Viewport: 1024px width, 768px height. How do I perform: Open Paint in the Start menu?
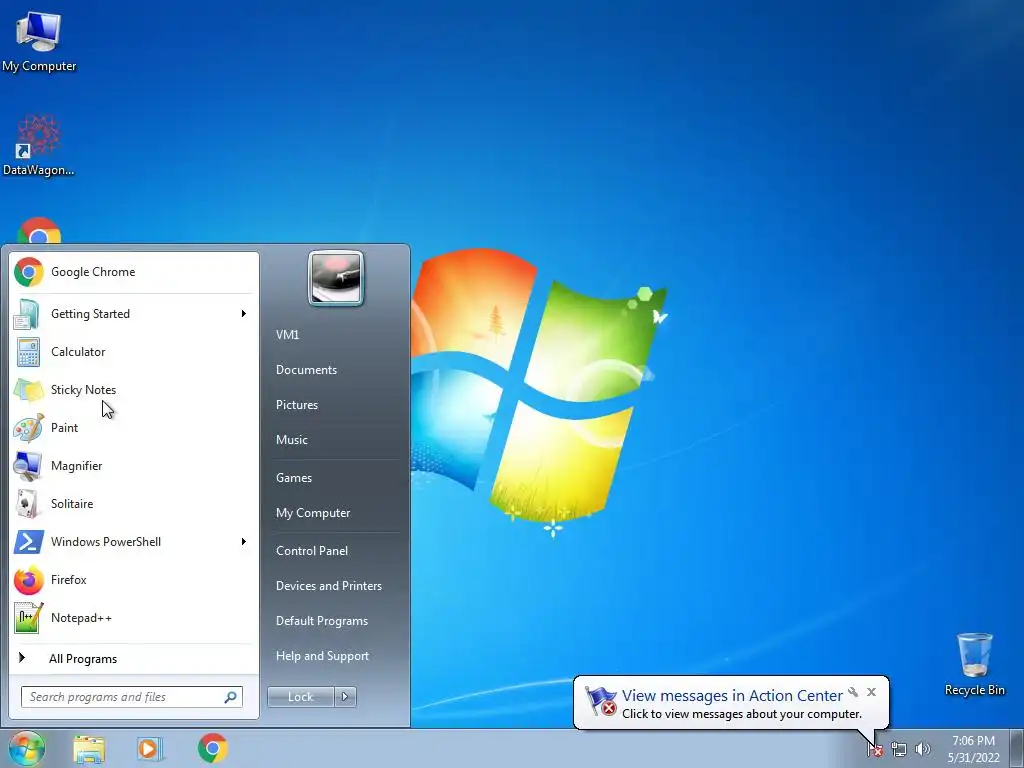point(134,428)
